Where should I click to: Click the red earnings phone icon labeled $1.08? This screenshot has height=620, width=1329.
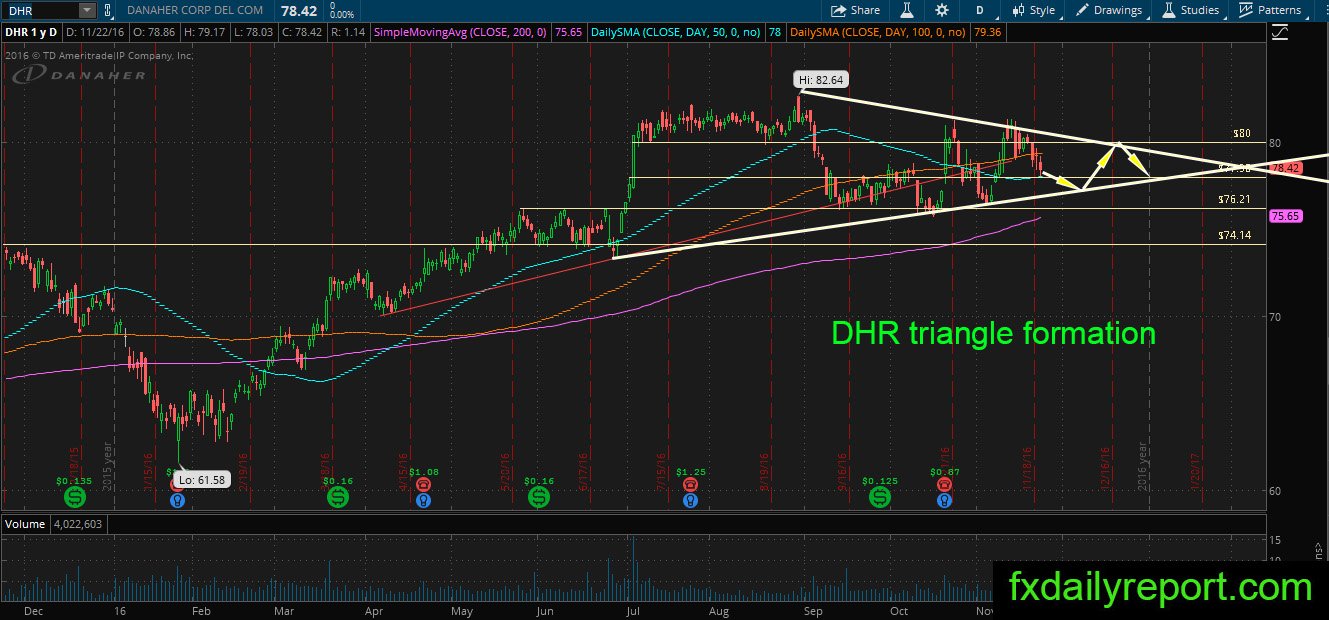pyautogui.click(x=423, y=484)
